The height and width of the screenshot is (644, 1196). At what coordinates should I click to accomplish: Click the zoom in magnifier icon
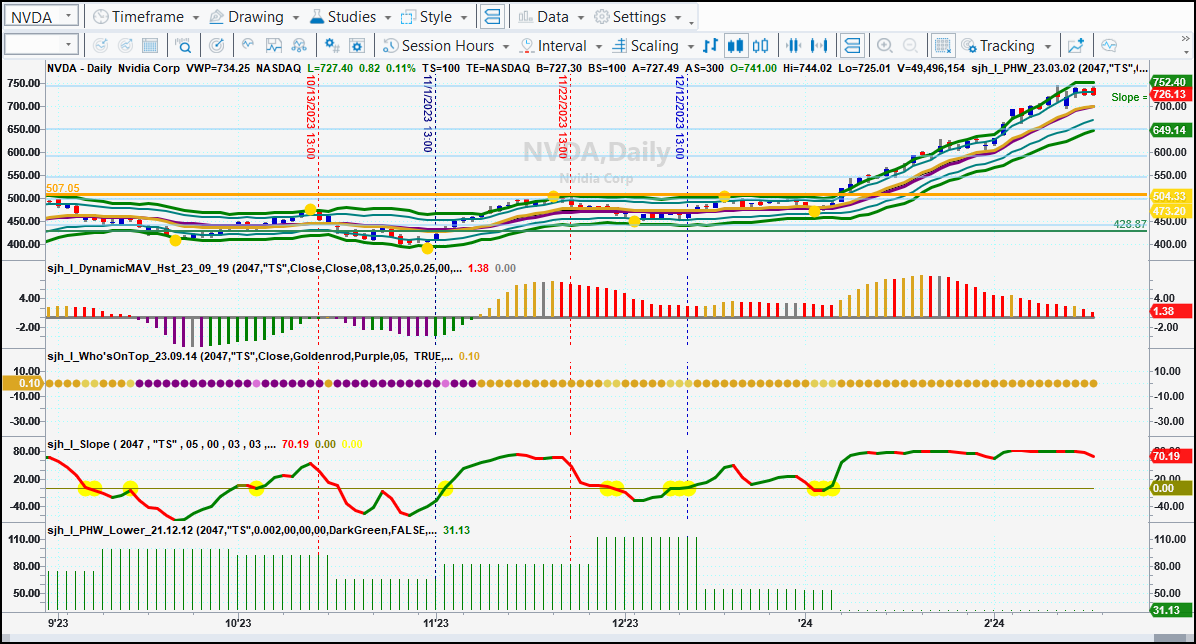click(885, 46)
